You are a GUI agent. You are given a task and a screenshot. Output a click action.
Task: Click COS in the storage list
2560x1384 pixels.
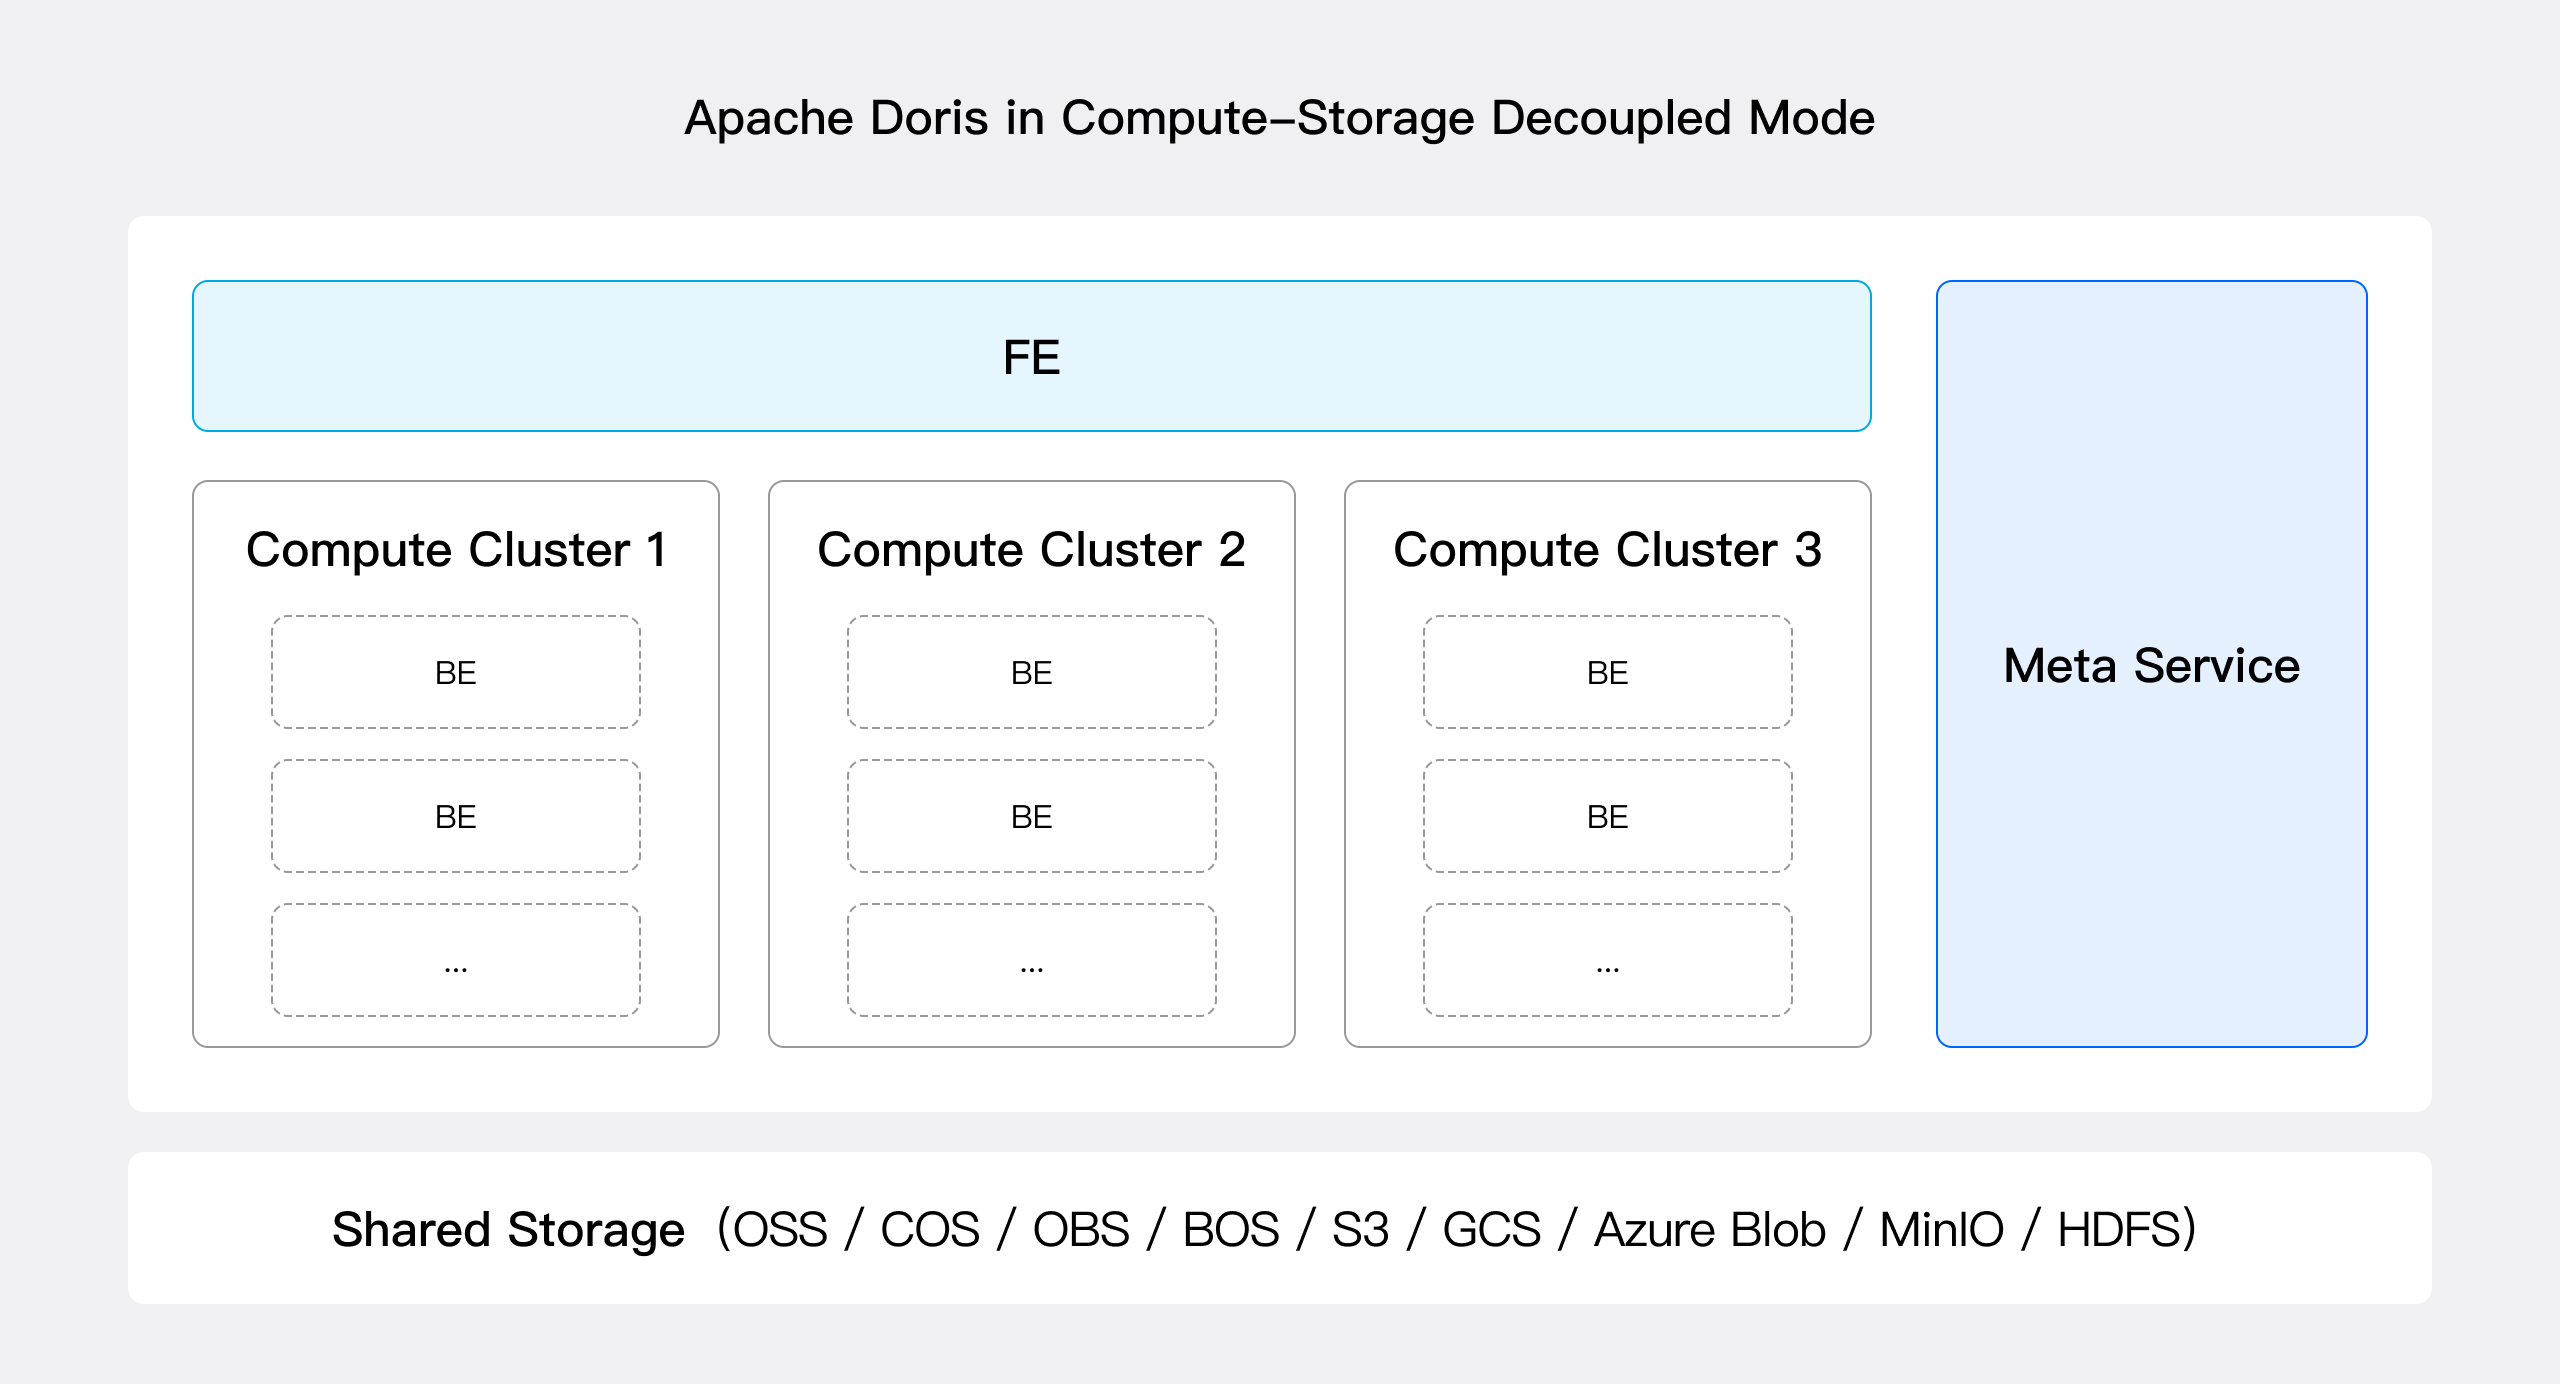tap(930, 1230)
